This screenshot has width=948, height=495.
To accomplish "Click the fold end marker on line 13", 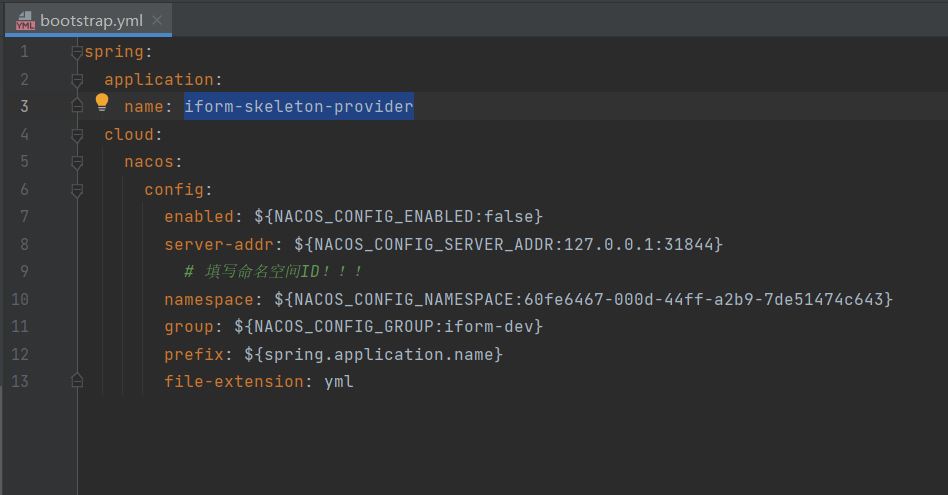I will [x=77, y=381].
